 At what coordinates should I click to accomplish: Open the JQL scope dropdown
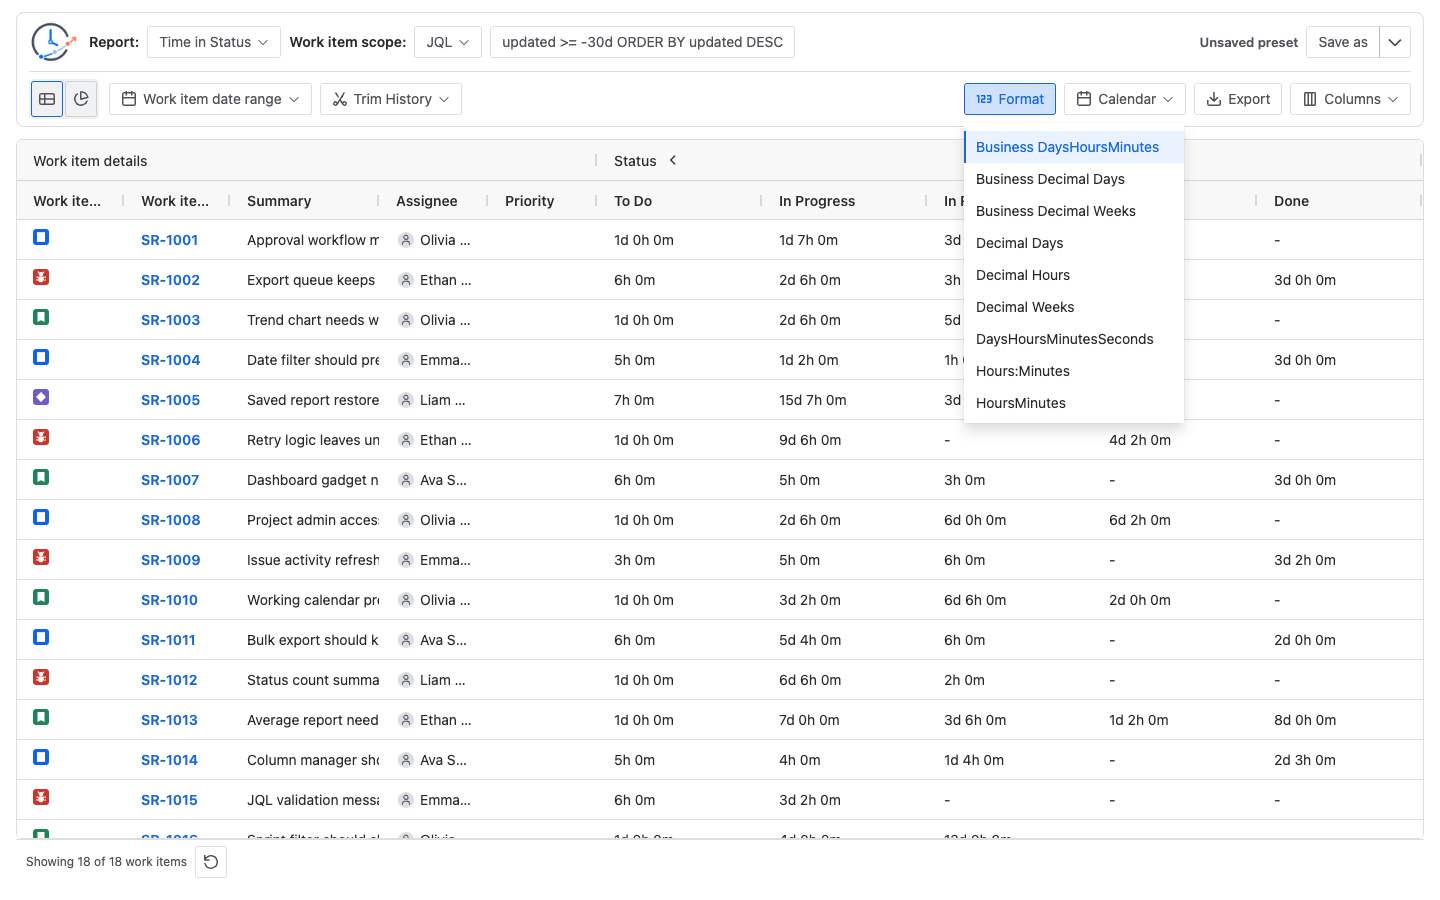[x=448, y=42]
